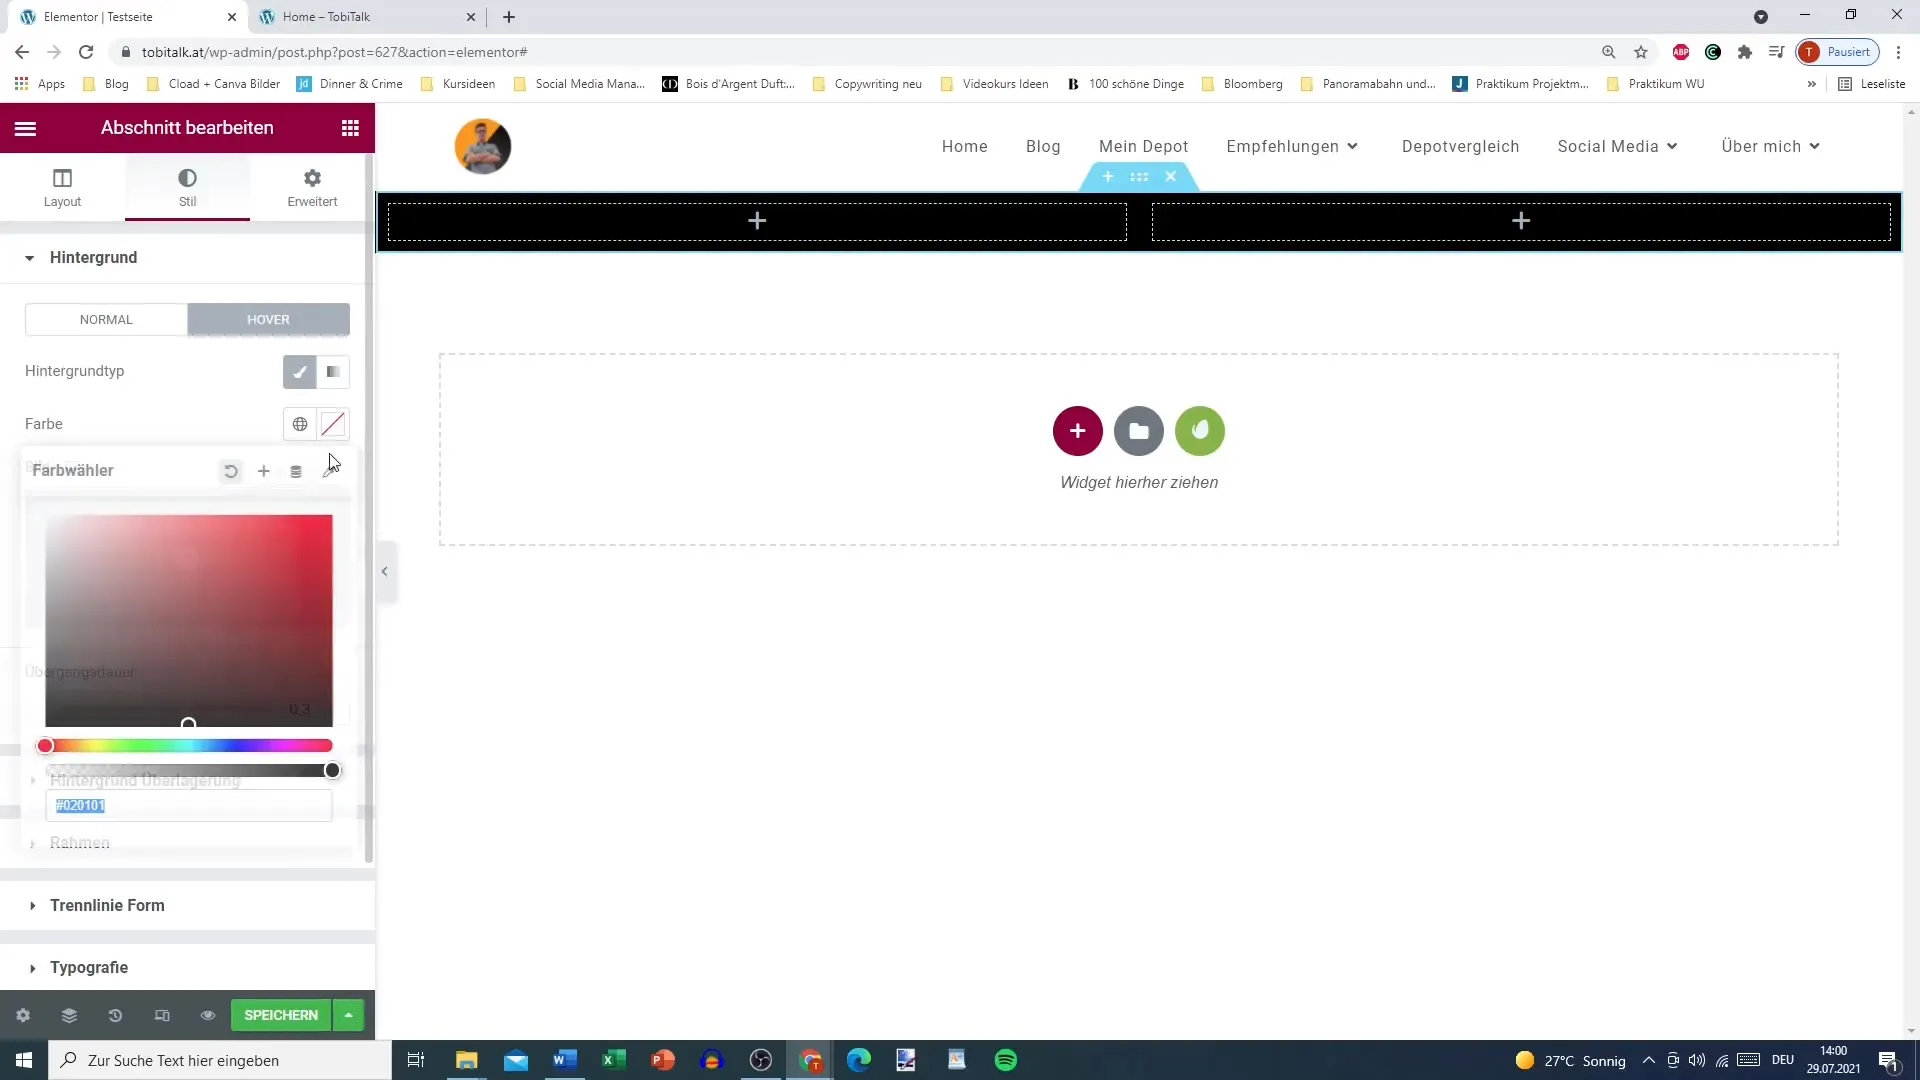The image size is (1920, 1080).
Task: Launch Word from the taskbar
Action: (x=565, y=1060)
